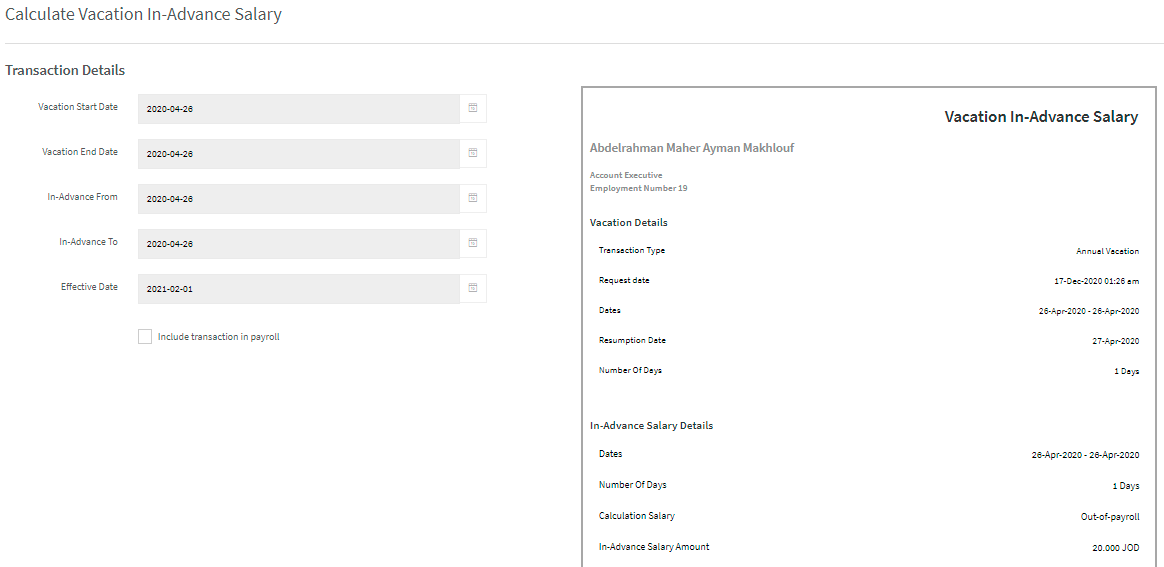Click the Account Executive job title

pyautogui.click(x=626, y=175)
